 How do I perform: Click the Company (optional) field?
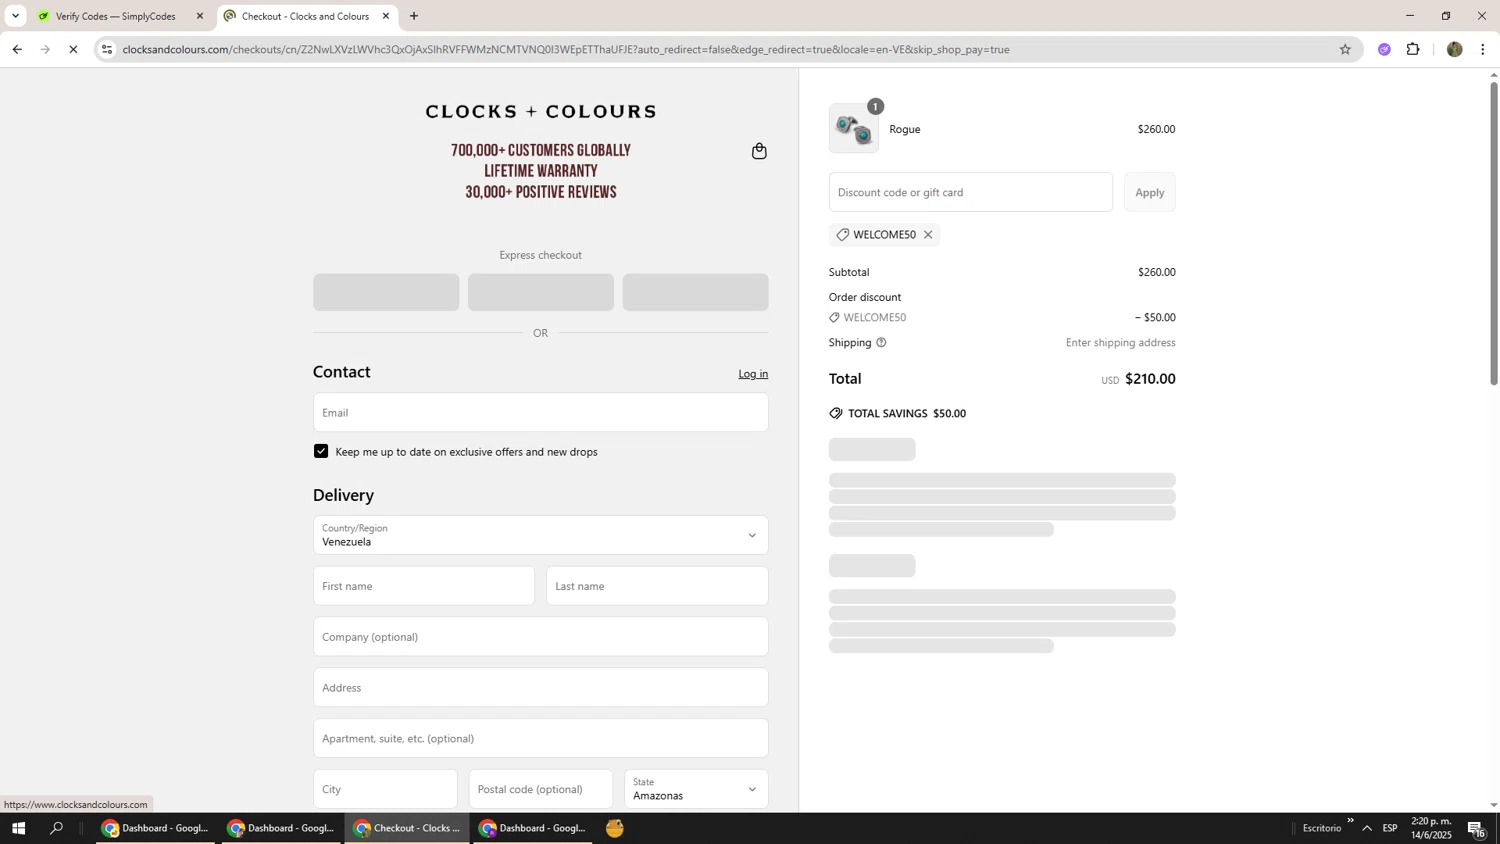(x=541, y=637)
